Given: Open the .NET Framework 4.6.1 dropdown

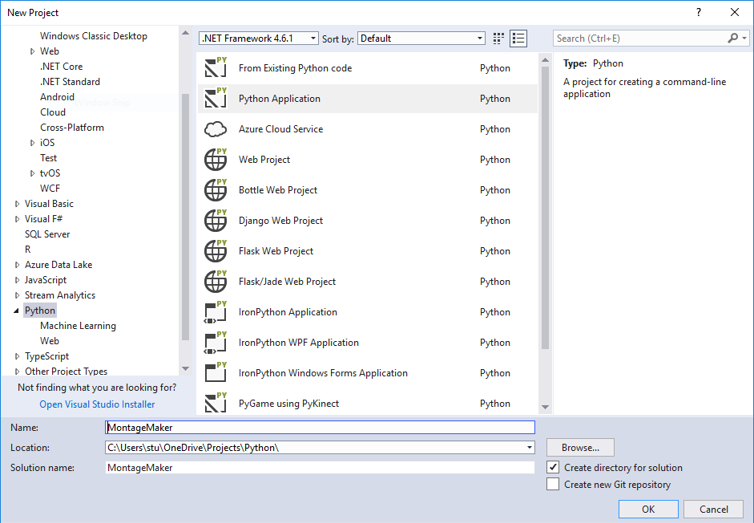Looking at the screenshot, I should [x=259, y=38].
